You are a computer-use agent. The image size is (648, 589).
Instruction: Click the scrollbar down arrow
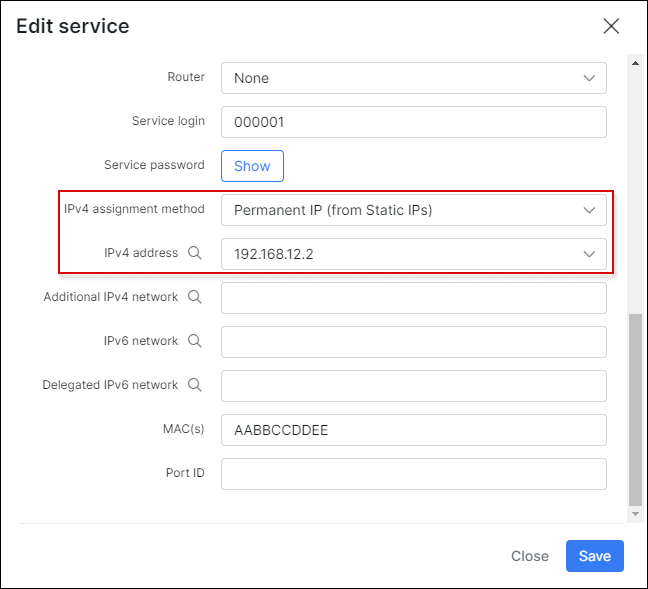tap(635, 514)
